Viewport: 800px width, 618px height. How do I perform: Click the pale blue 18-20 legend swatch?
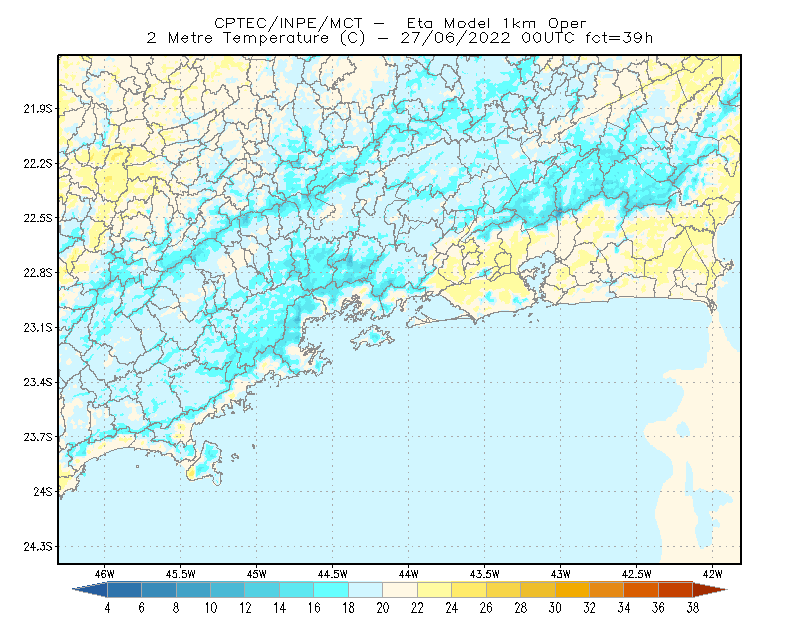pos(365,590)
